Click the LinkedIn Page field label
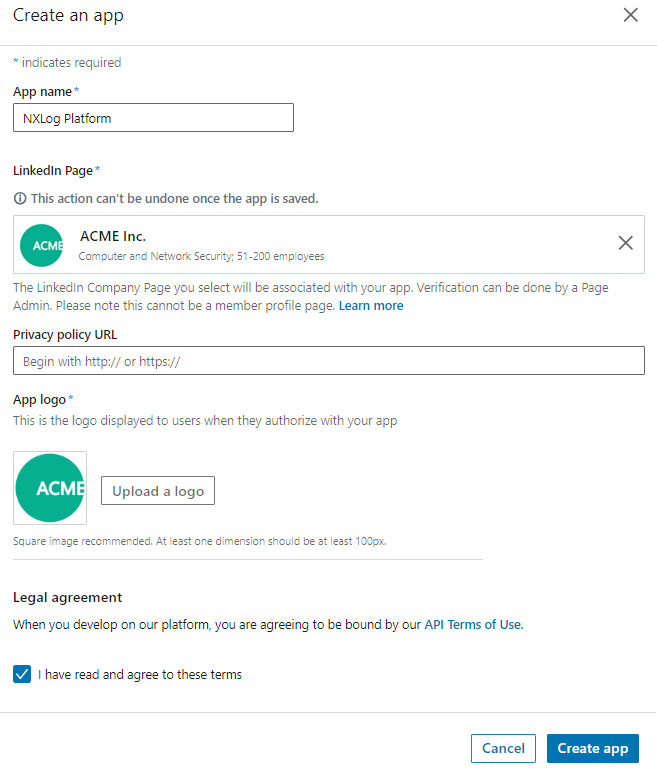This screenshot has width=657, height=772. coord(52,170)
